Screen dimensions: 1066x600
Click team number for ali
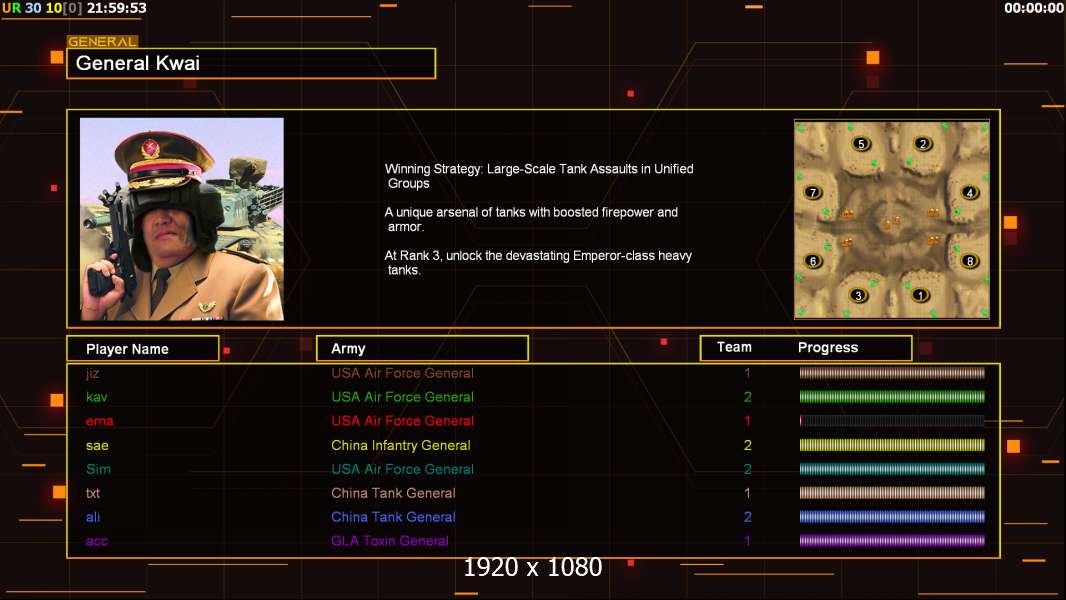tap(747, 517)
